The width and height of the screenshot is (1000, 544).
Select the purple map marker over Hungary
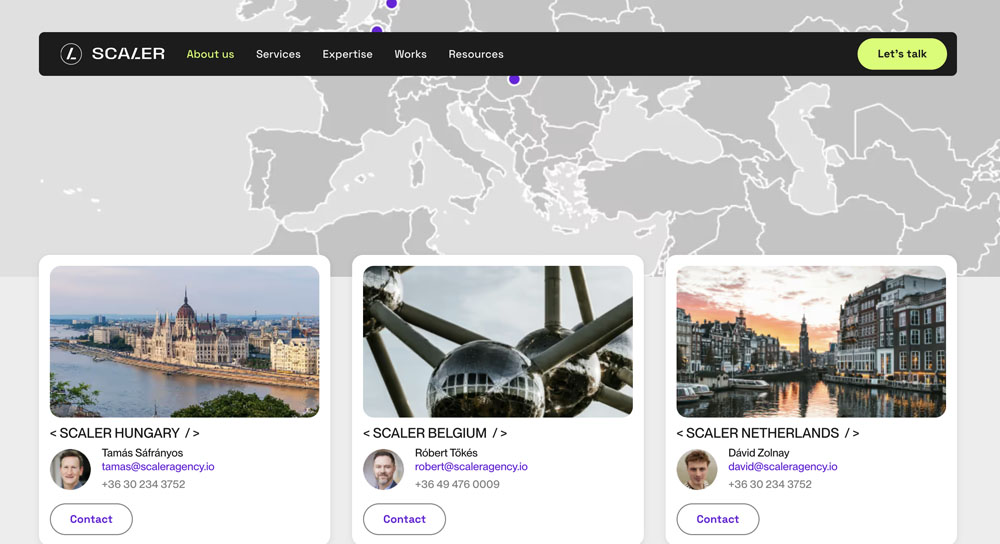[514, 80]
